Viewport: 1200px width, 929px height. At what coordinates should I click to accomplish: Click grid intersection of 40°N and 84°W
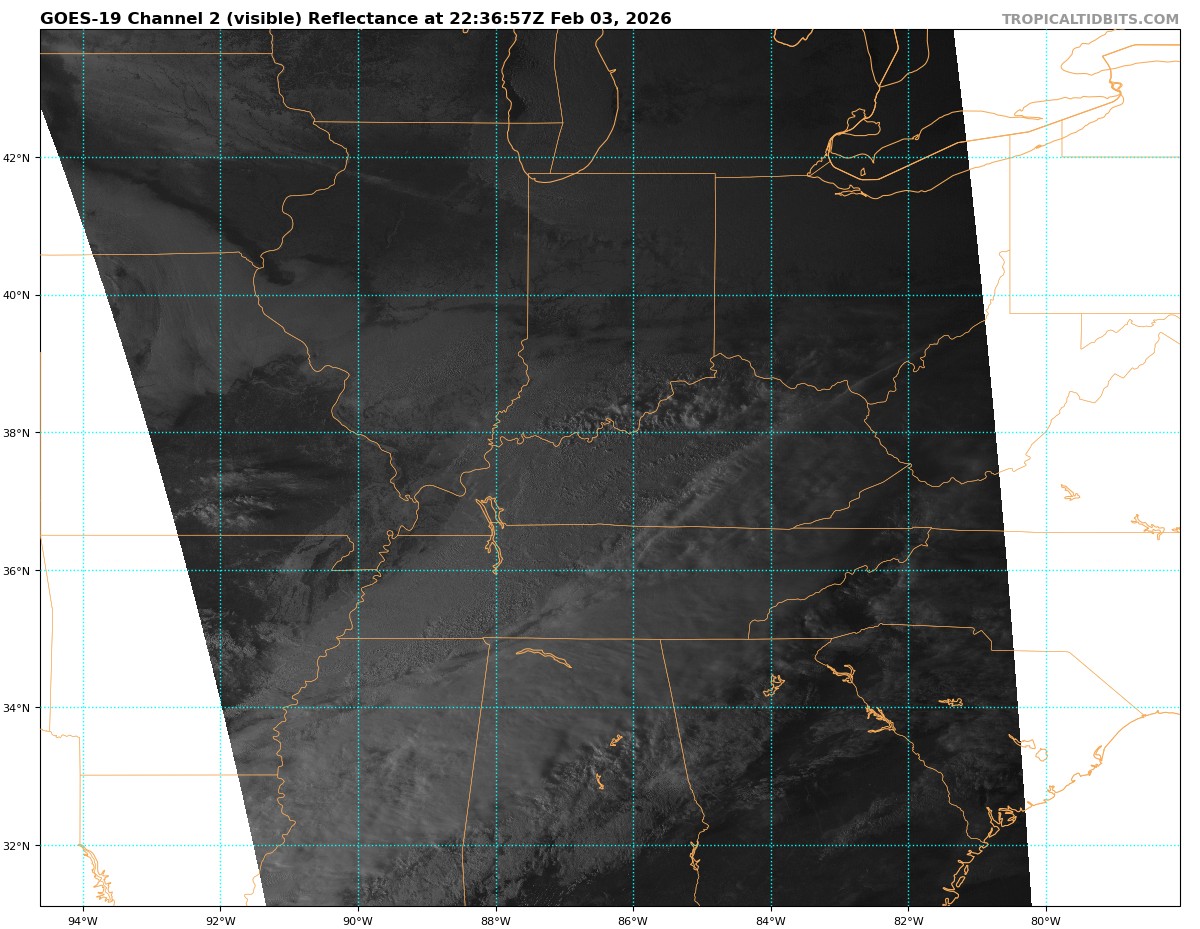point(771,295)
